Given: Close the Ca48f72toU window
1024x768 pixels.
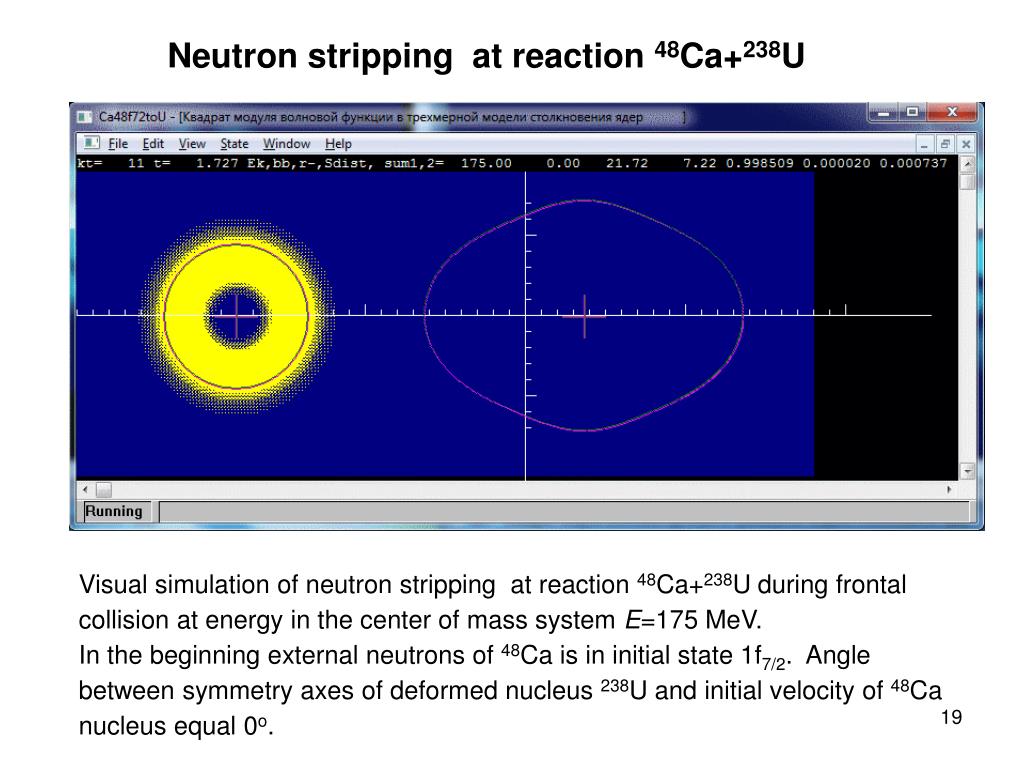Looking at the screenshot, I should click(x=952, y=112).
